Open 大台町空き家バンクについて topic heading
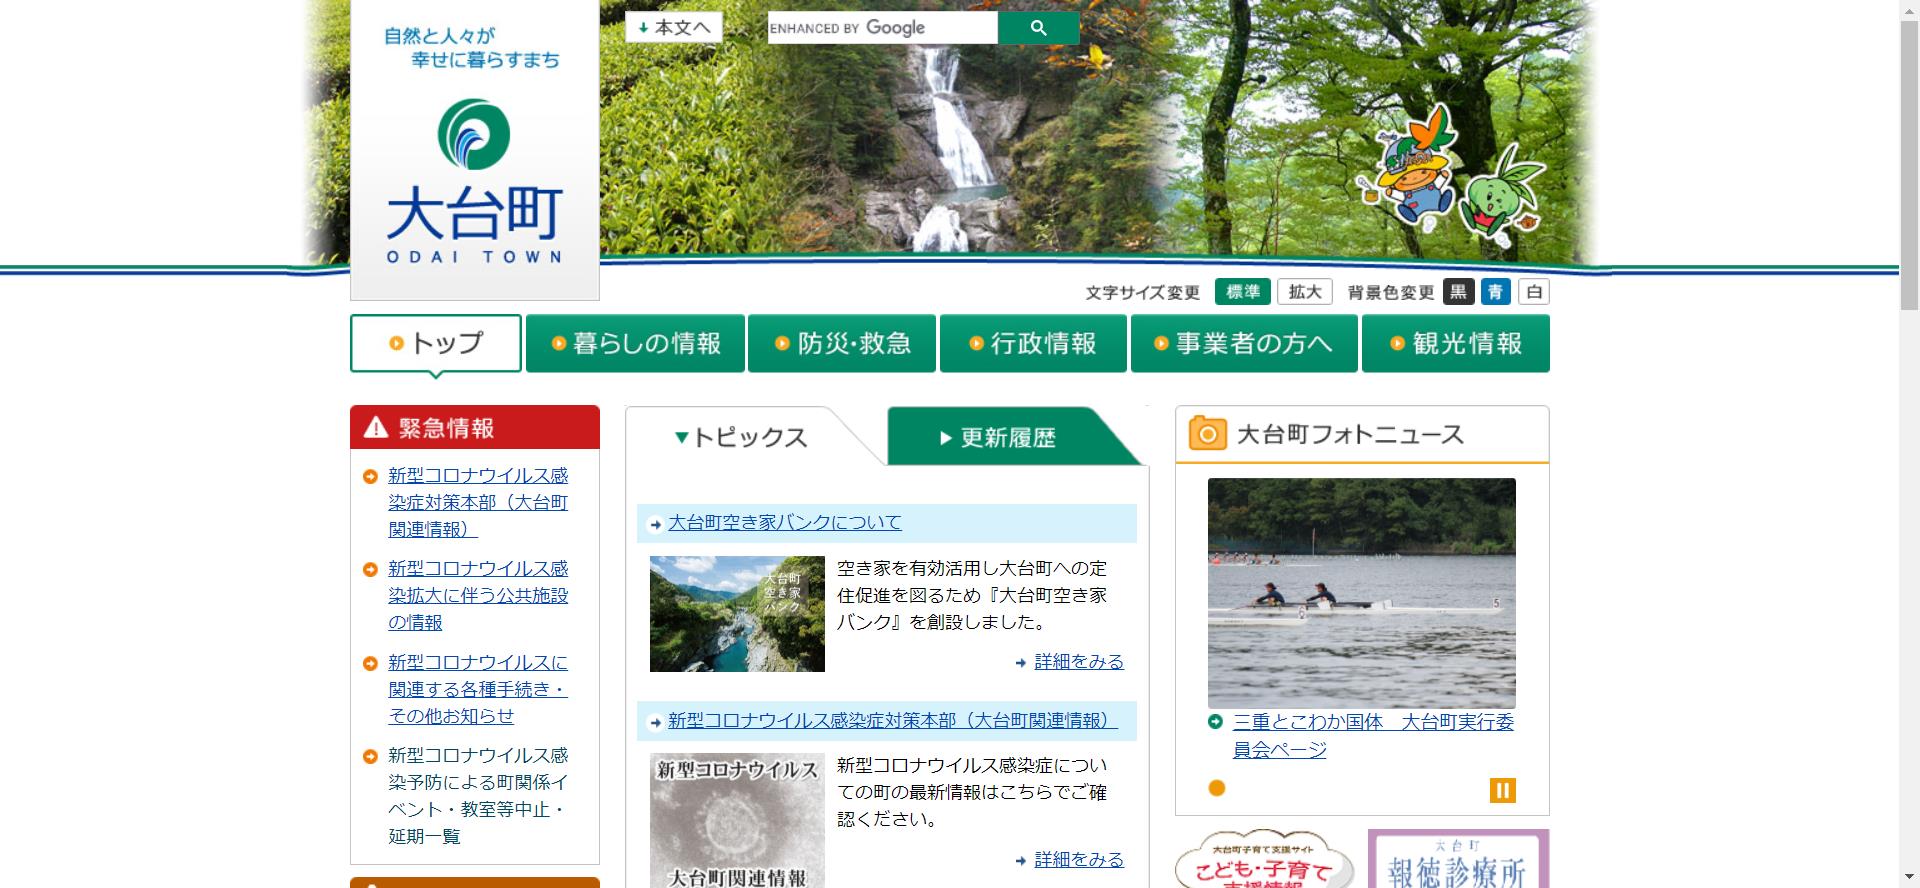1920x888 pixels. pyautogui.click(x=785, y=522)
